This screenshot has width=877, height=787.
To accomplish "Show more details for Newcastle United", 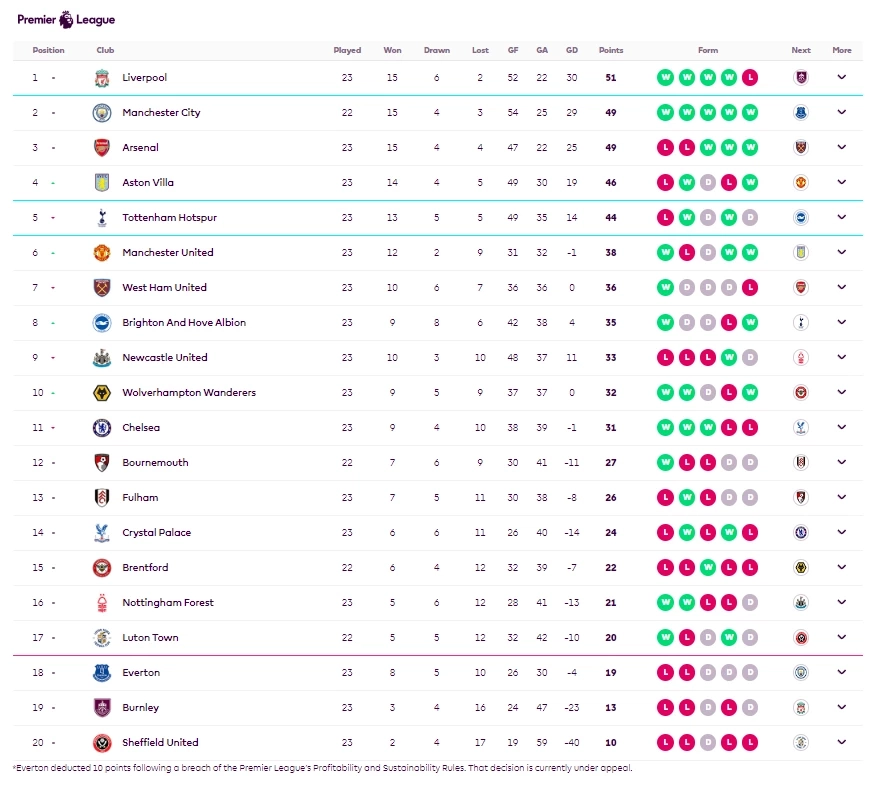I will pos(842,358).
